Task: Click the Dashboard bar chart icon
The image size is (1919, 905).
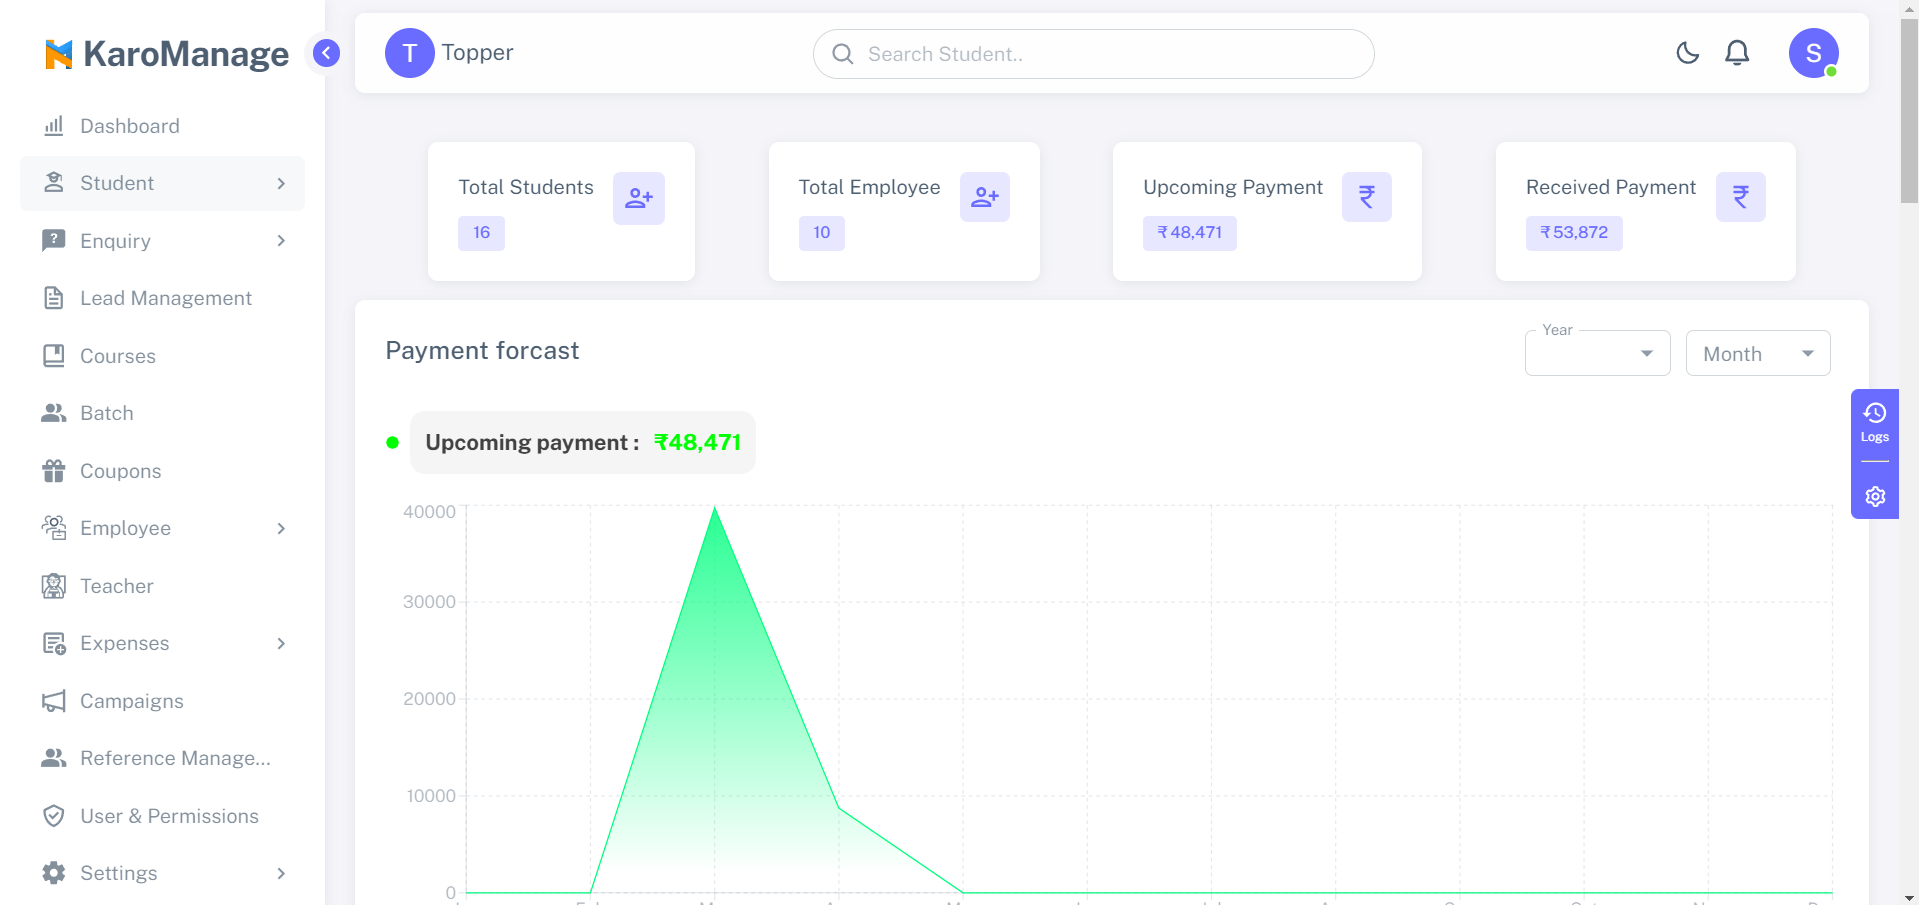Action: coord(54,126)
